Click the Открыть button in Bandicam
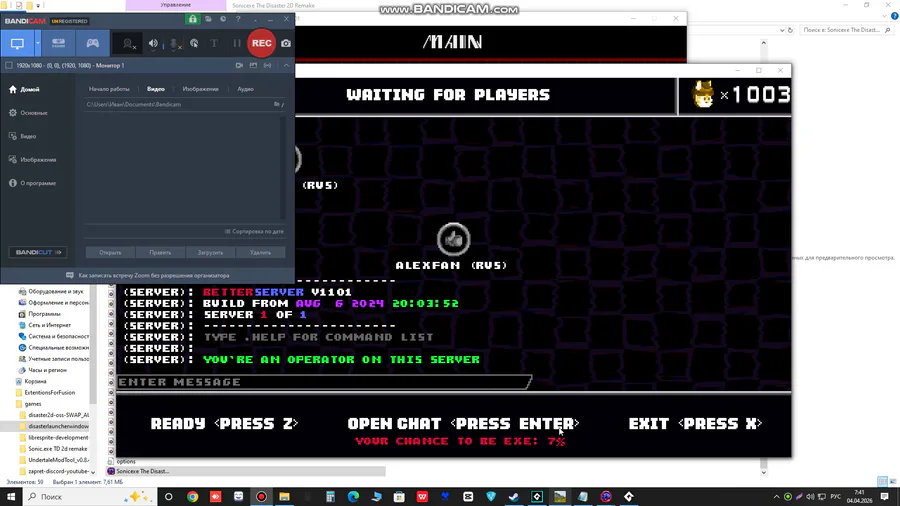This screenshot has width=900, height=506. 110,252
